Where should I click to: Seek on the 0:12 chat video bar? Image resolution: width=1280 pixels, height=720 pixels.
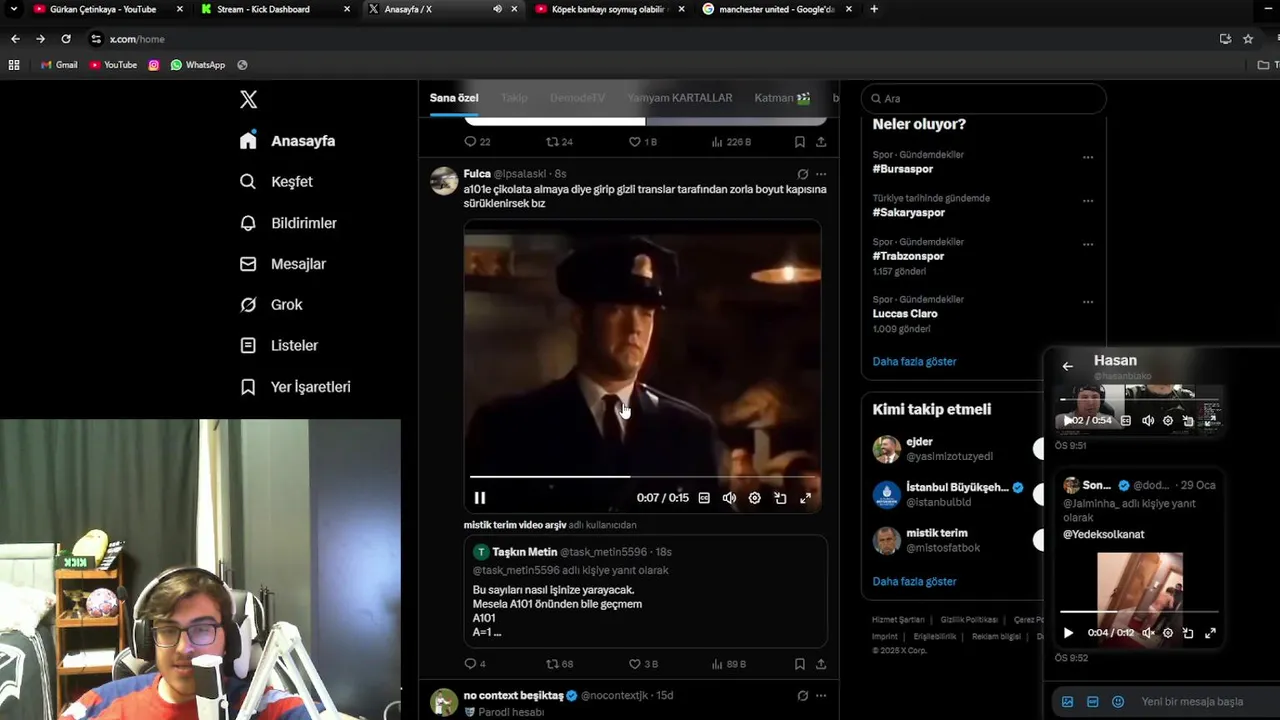(x=1139, y=612)
